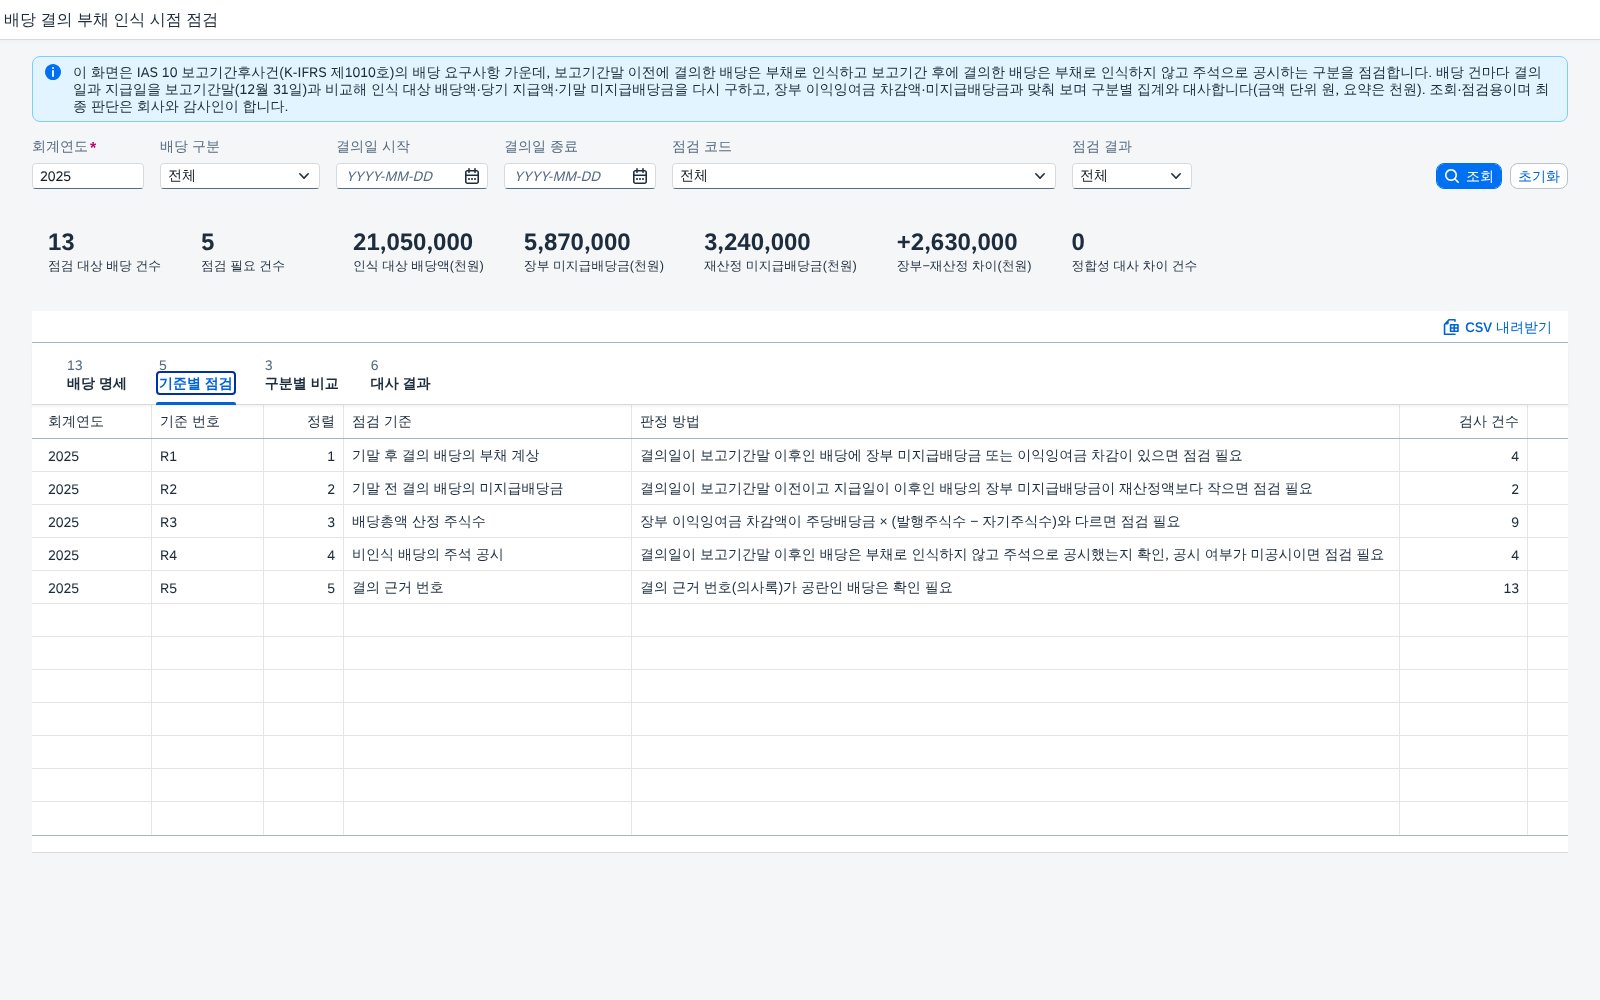Open calendar picker for 결의일 종료
The height and width of the screenshot is (1000, 1600).
point(640,176)
